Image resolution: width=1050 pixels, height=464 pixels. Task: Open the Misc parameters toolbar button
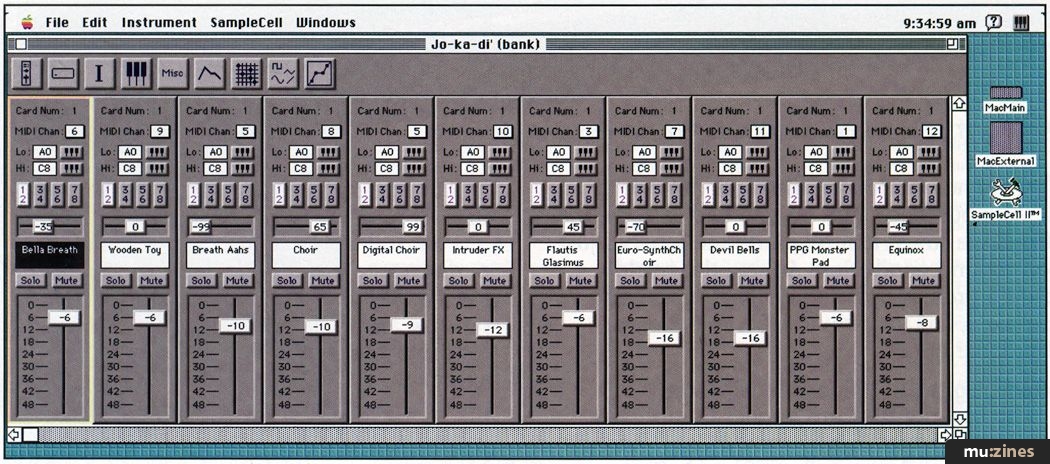173,72
